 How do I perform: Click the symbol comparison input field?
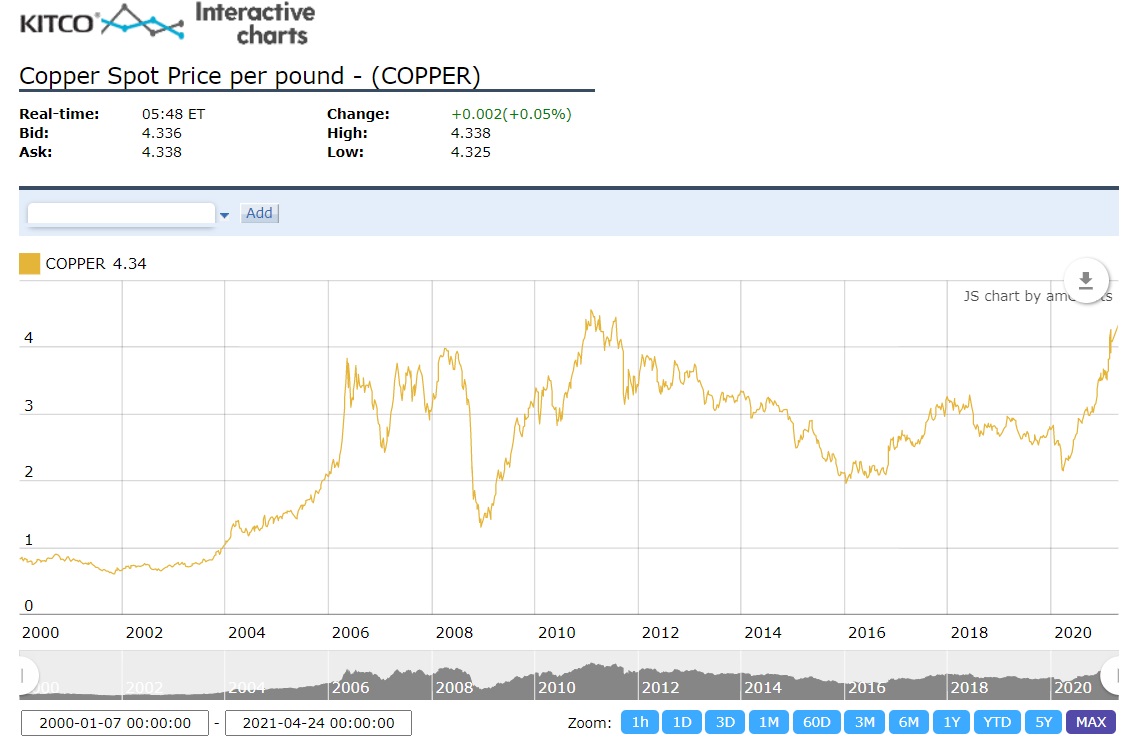point(121,213)
